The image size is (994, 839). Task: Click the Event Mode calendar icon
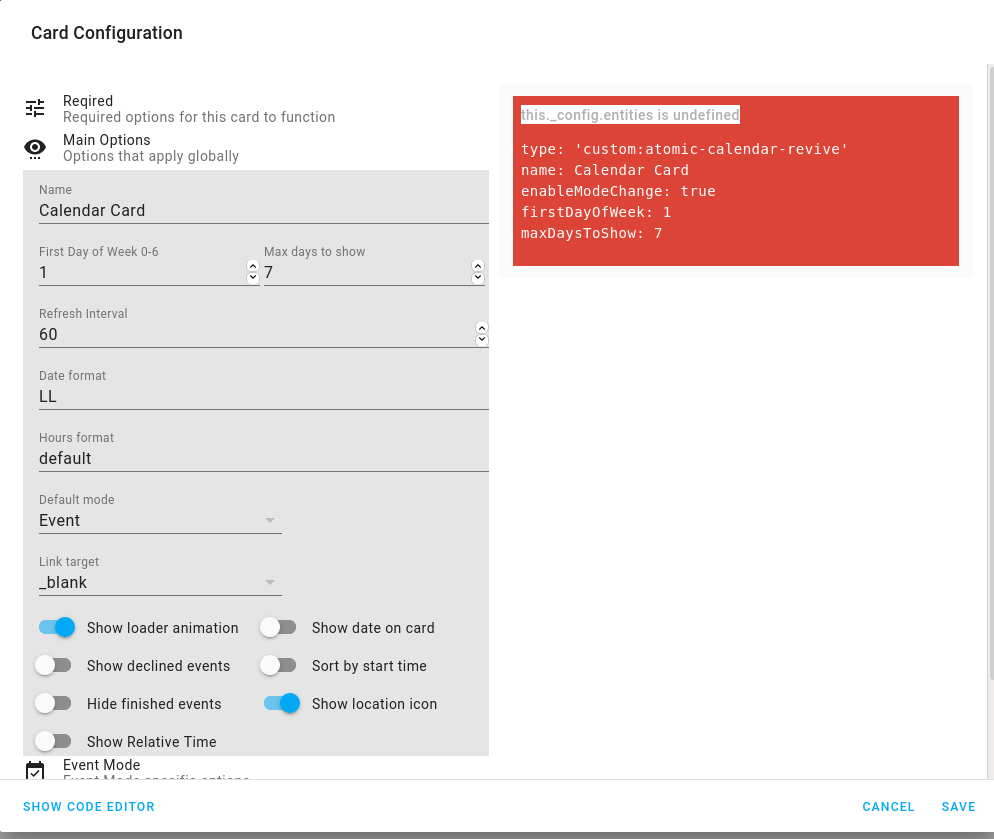point(35,771)
